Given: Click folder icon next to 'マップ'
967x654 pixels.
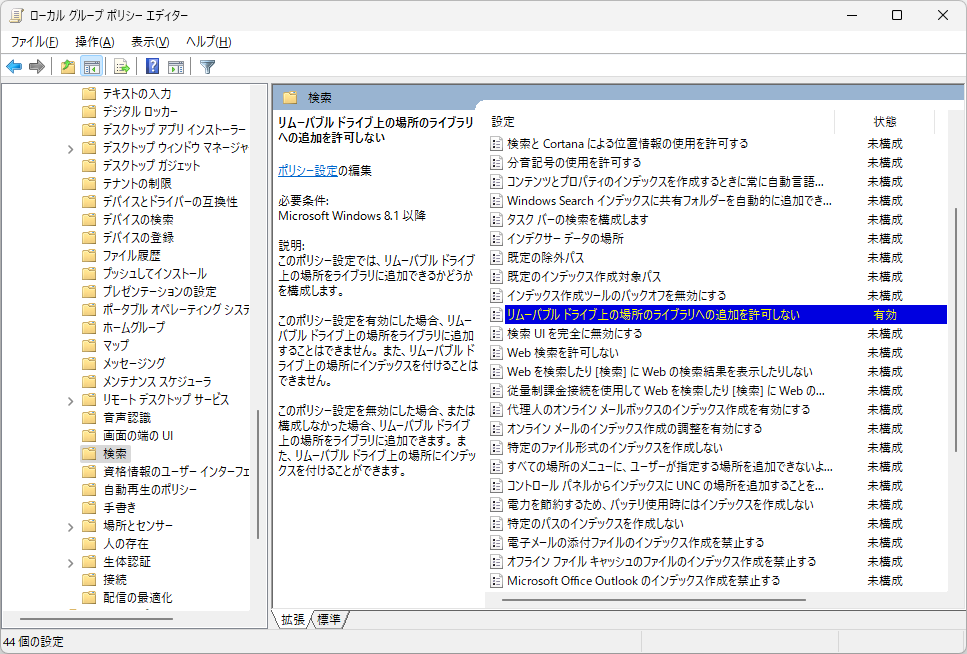Looking at the screenshot, I should tap(89, 346).
